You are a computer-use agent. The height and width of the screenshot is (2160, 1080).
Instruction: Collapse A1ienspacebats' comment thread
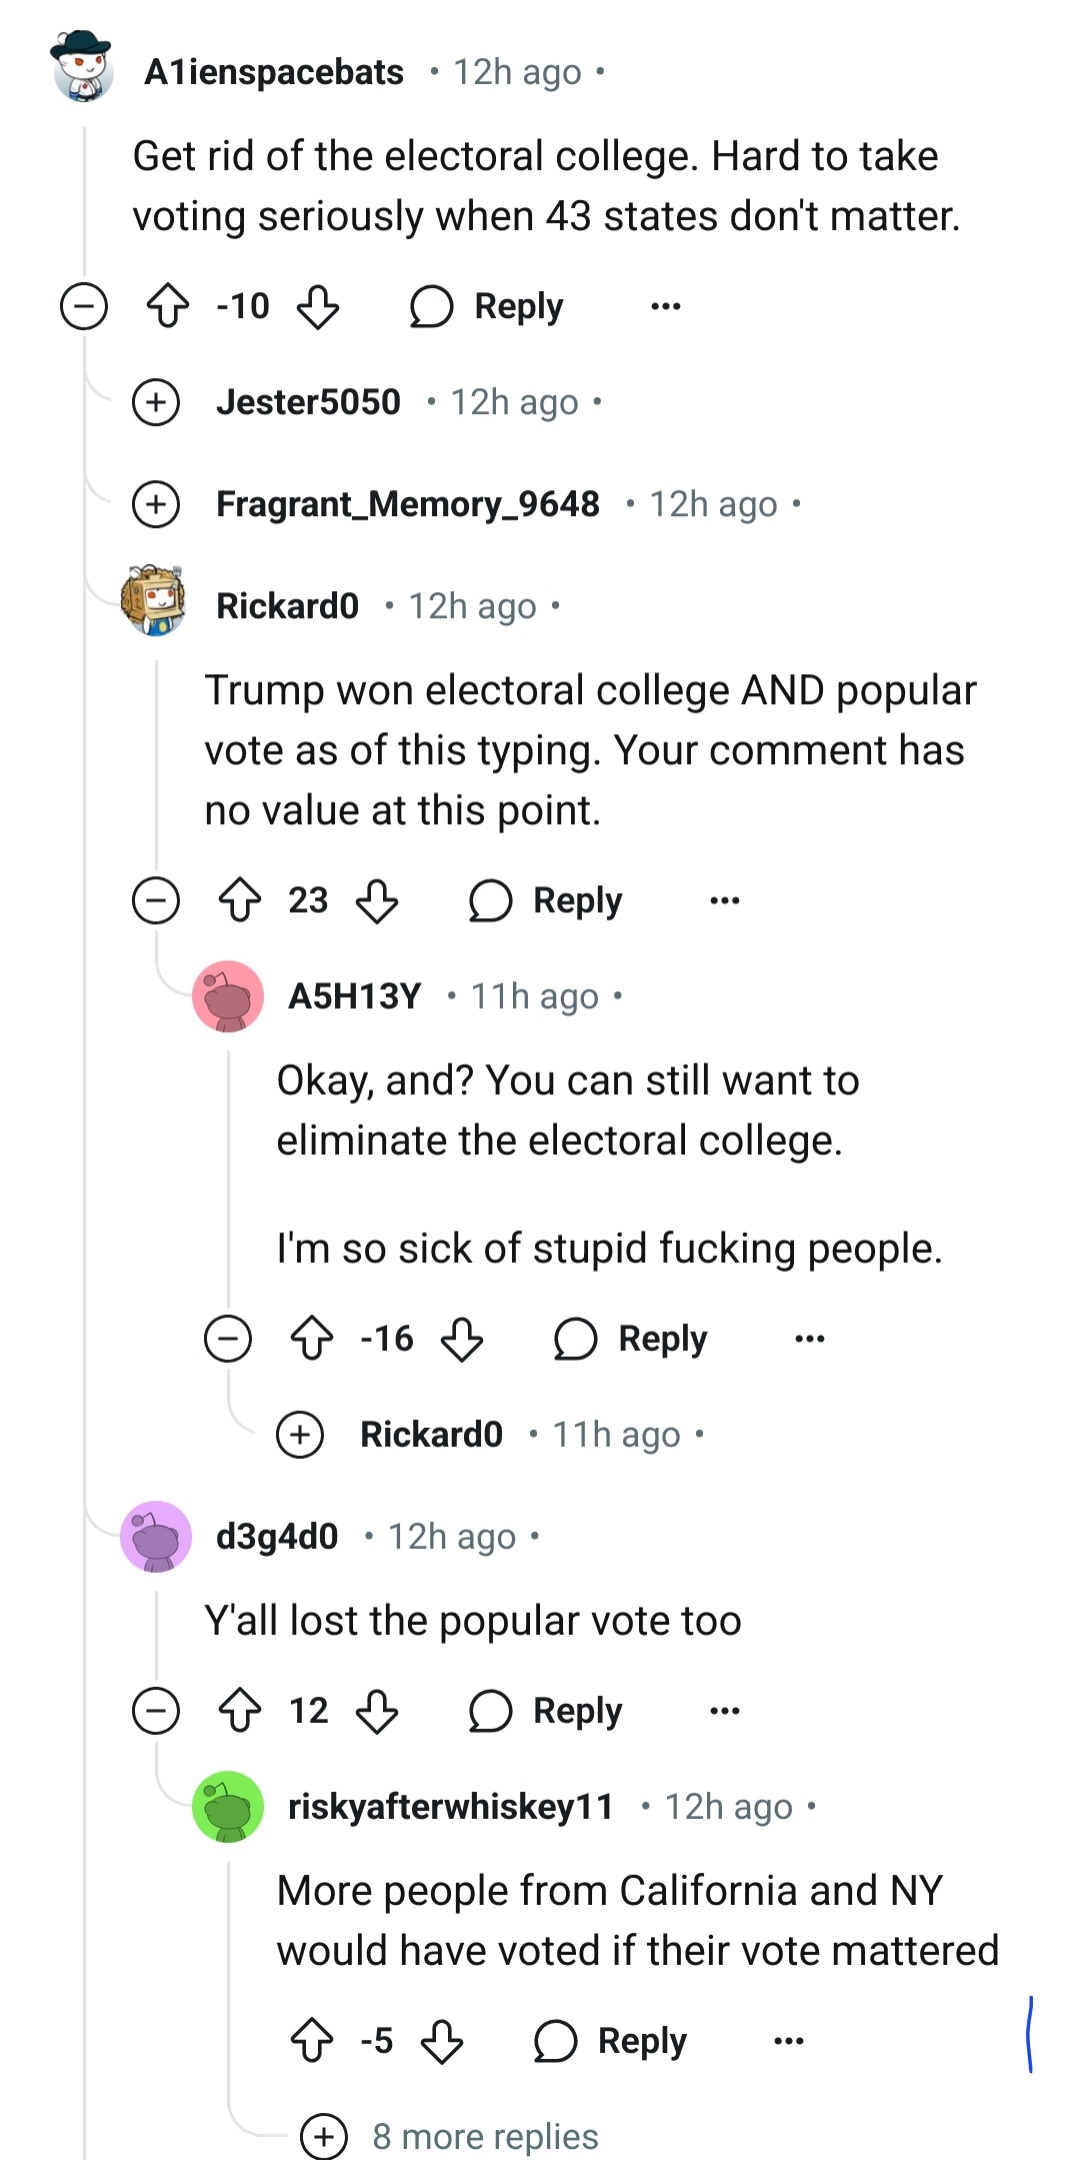click(x=84, y=306)
